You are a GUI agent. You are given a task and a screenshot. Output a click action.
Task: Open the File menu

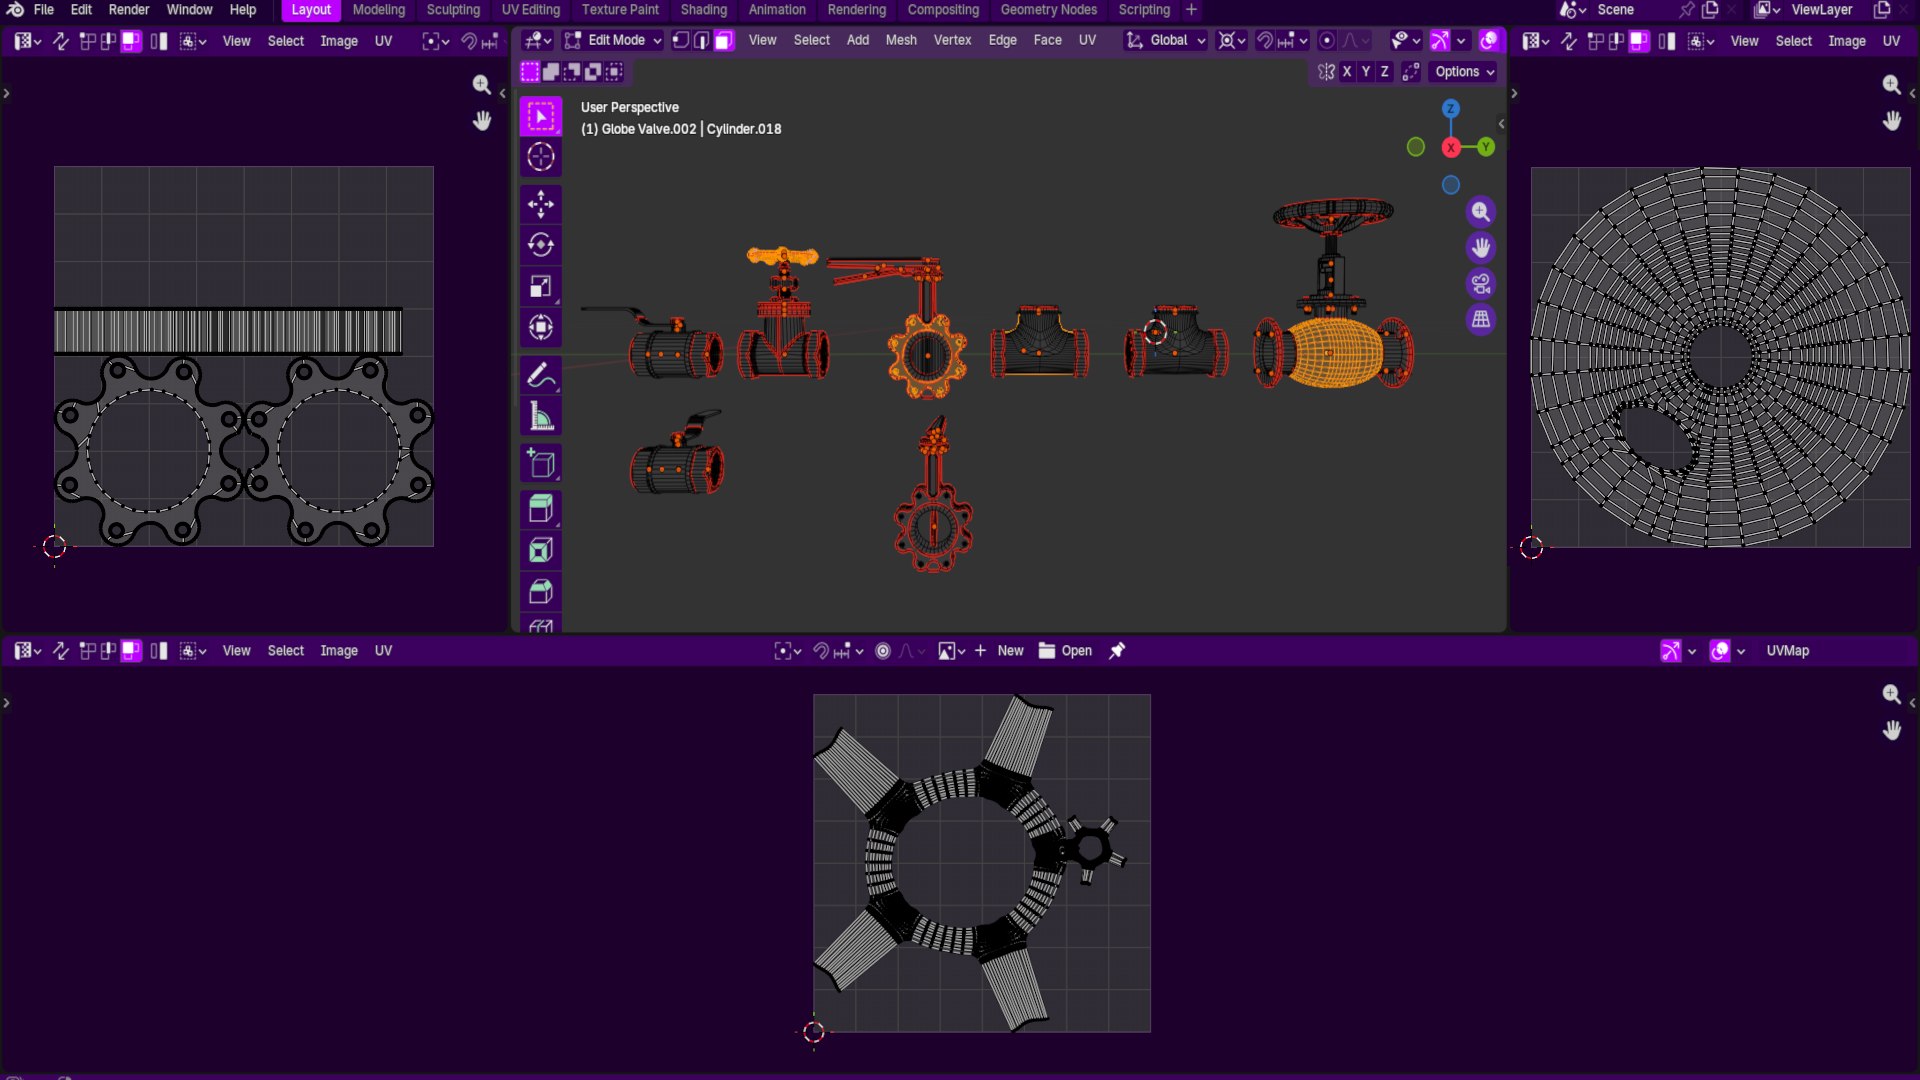(x=44, y=10)
